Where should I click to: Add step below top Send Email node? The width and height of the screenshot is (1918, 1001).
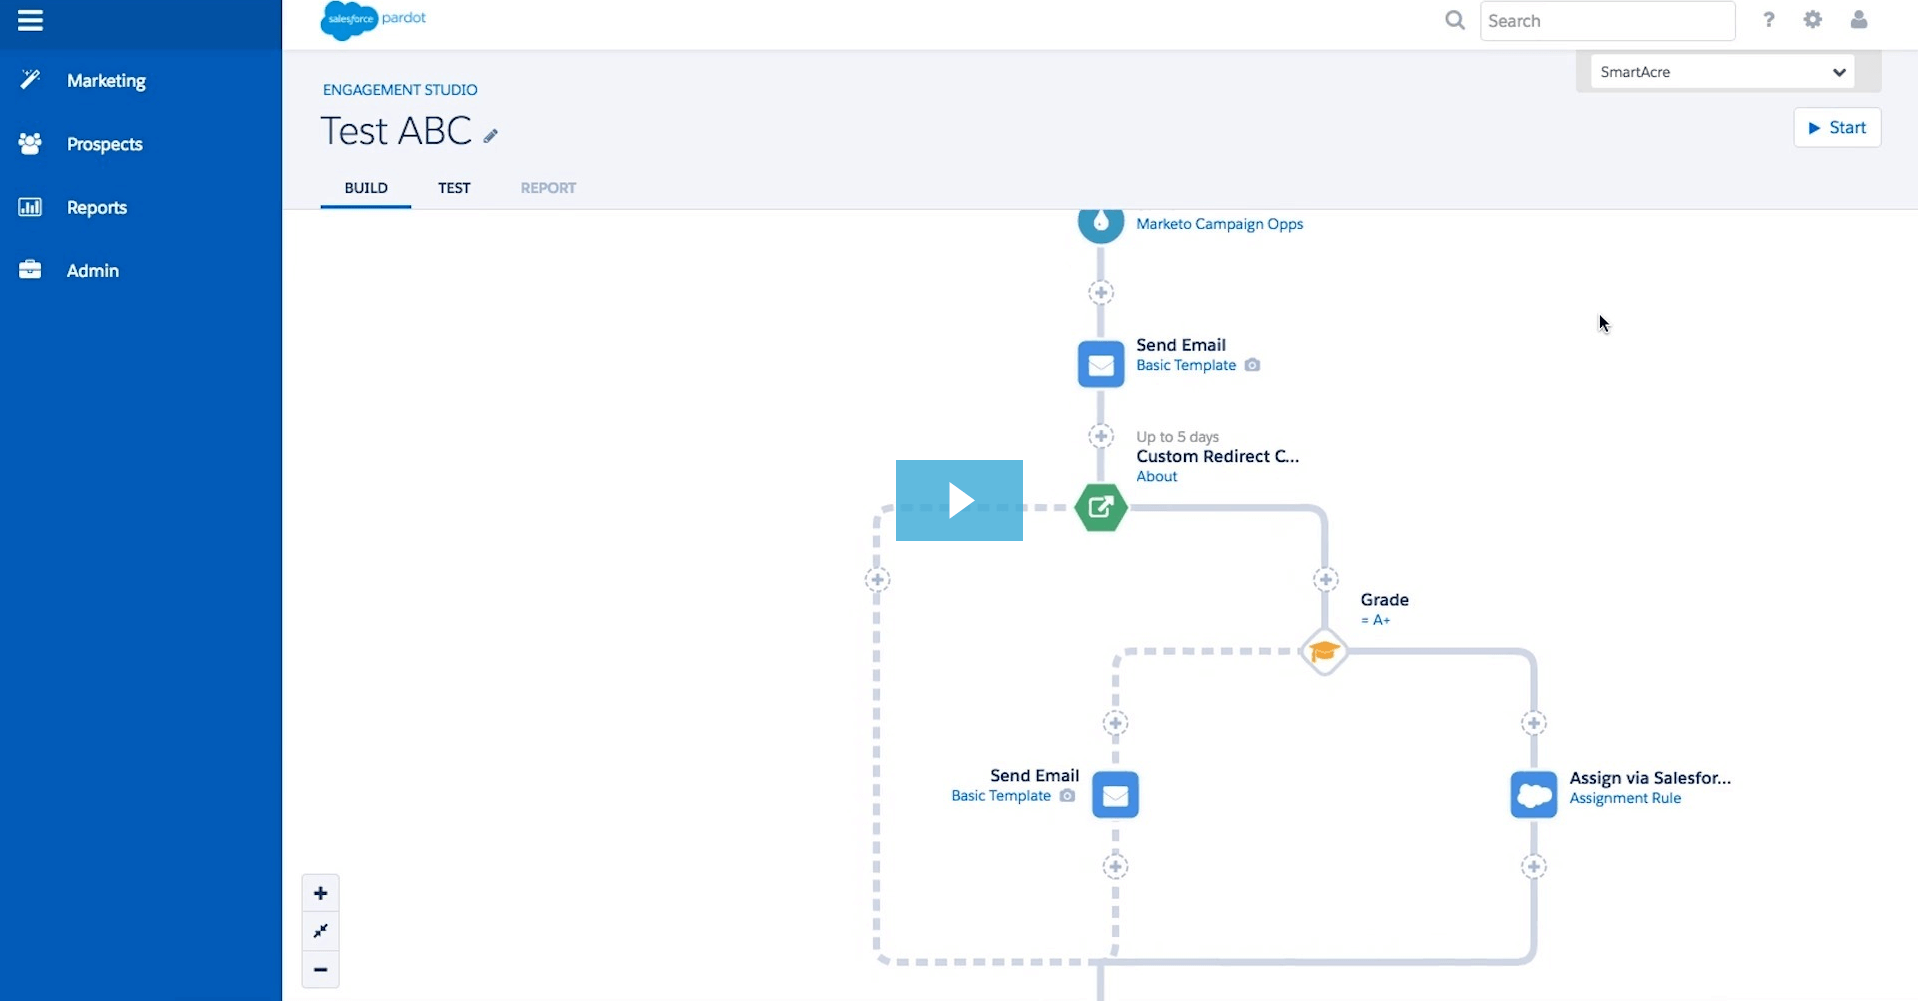[1101, 436]
